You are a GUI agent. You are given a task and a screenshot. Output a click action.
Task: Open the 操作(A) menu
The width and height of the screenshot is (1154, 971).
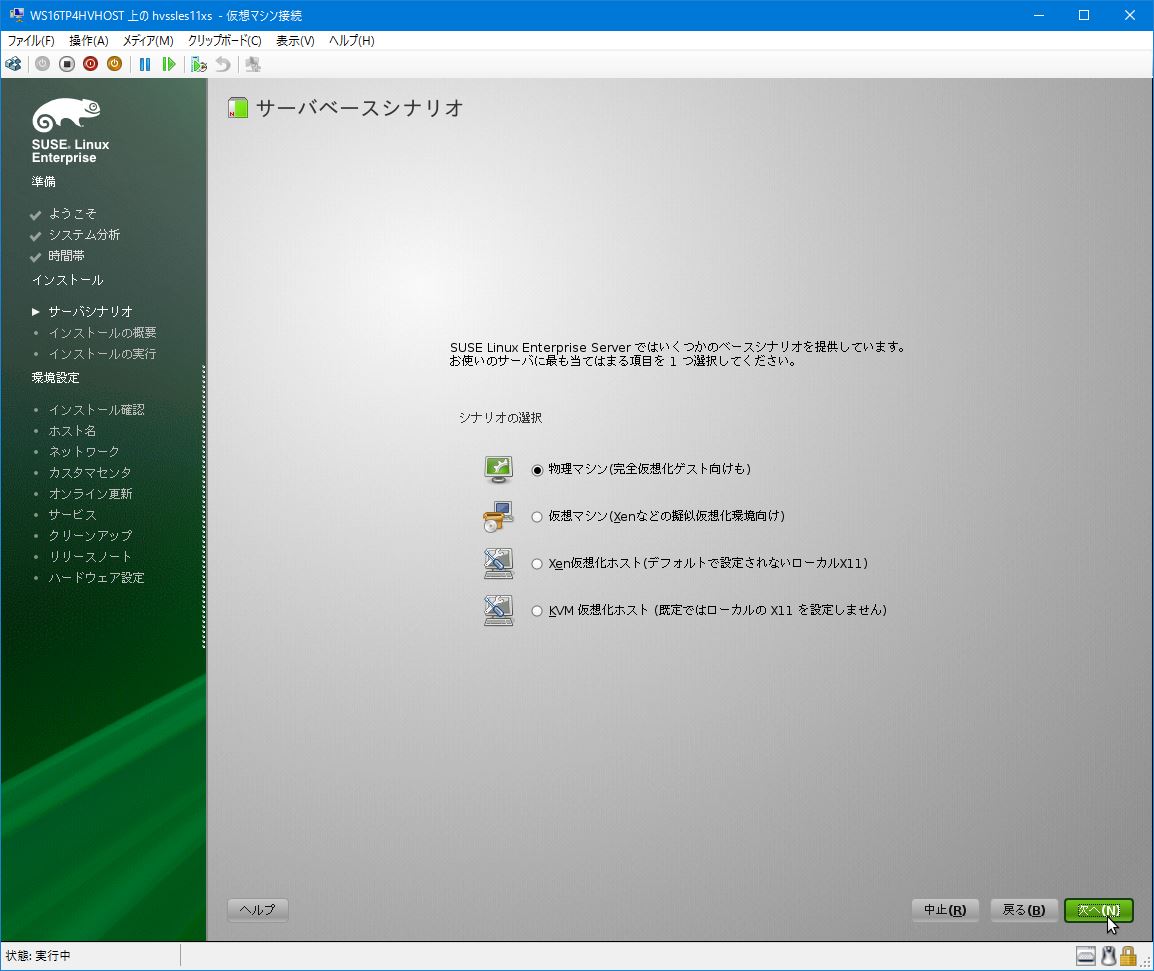pyautogui.click(x=88, y=40)
